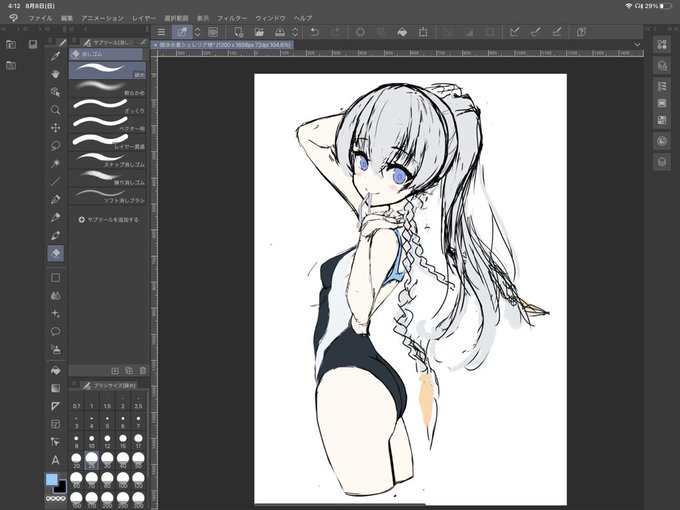Create a new canvas from the command bar

[238, 32]
